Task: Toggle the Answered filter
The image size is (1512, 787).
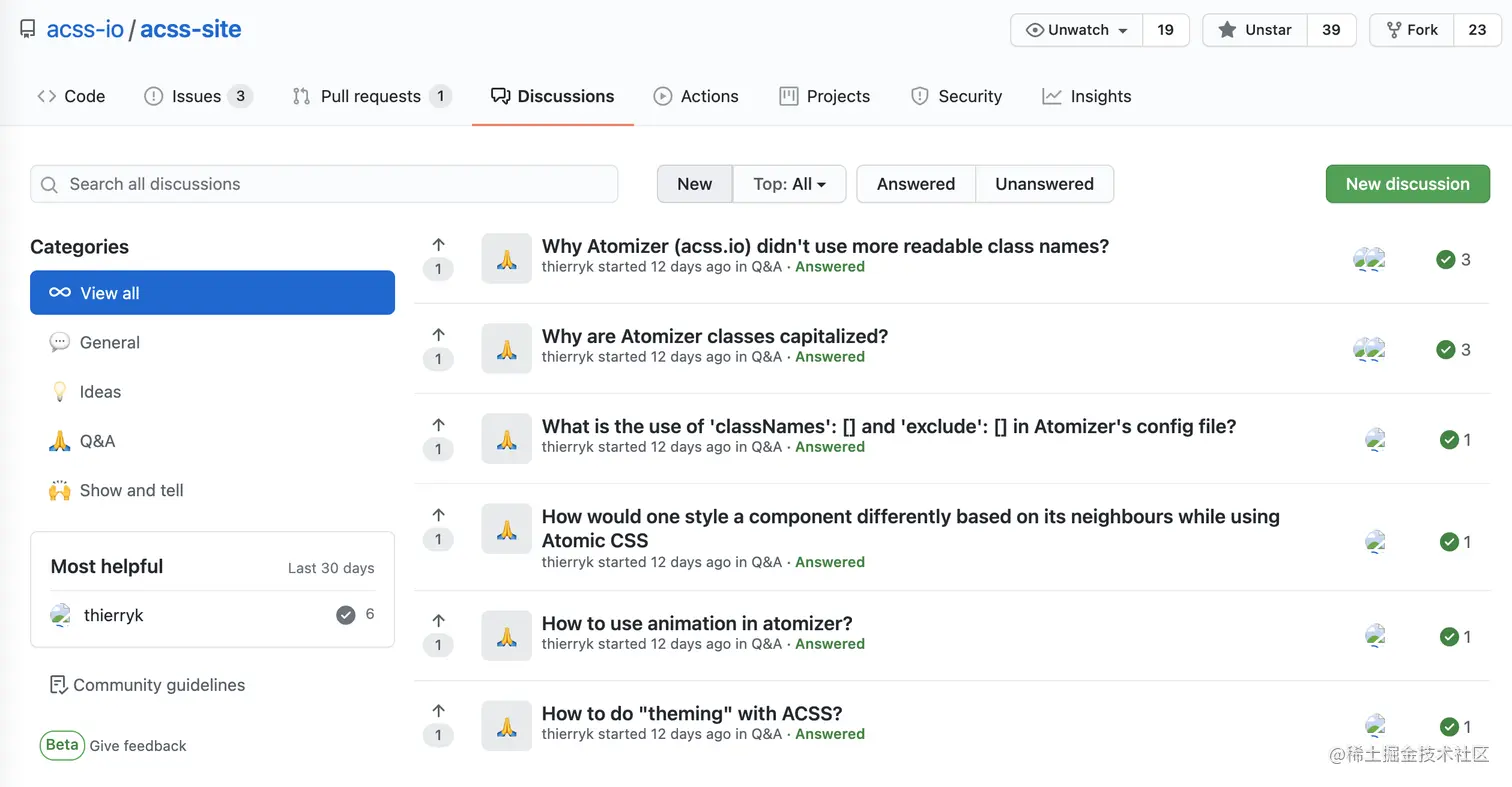Action: pyautogui.click(x=915, y=184)
